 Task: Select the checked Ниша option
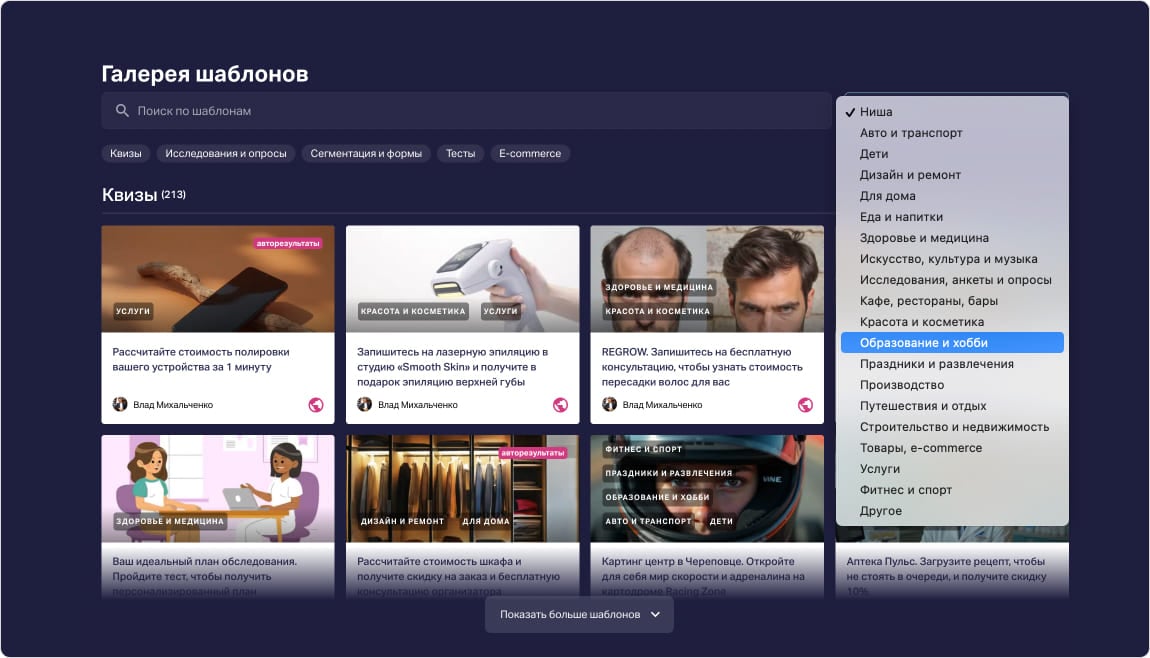tap(876, 112)
